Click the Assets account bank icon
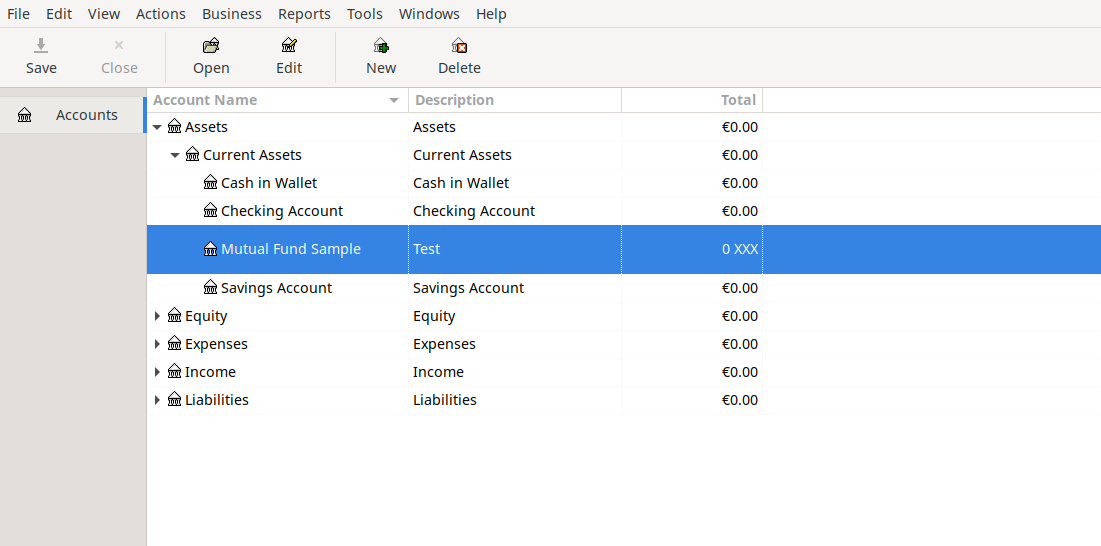This screenshot has height=546, width=1101. tap(175, 127)
